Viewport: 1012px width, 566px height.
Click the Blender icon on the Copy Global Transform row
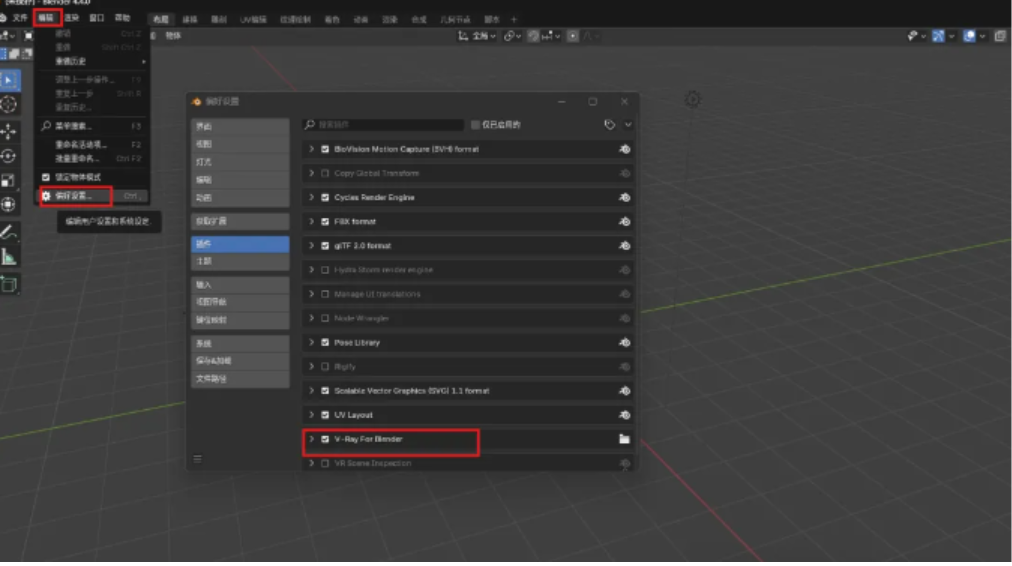(x=624, y=173)
